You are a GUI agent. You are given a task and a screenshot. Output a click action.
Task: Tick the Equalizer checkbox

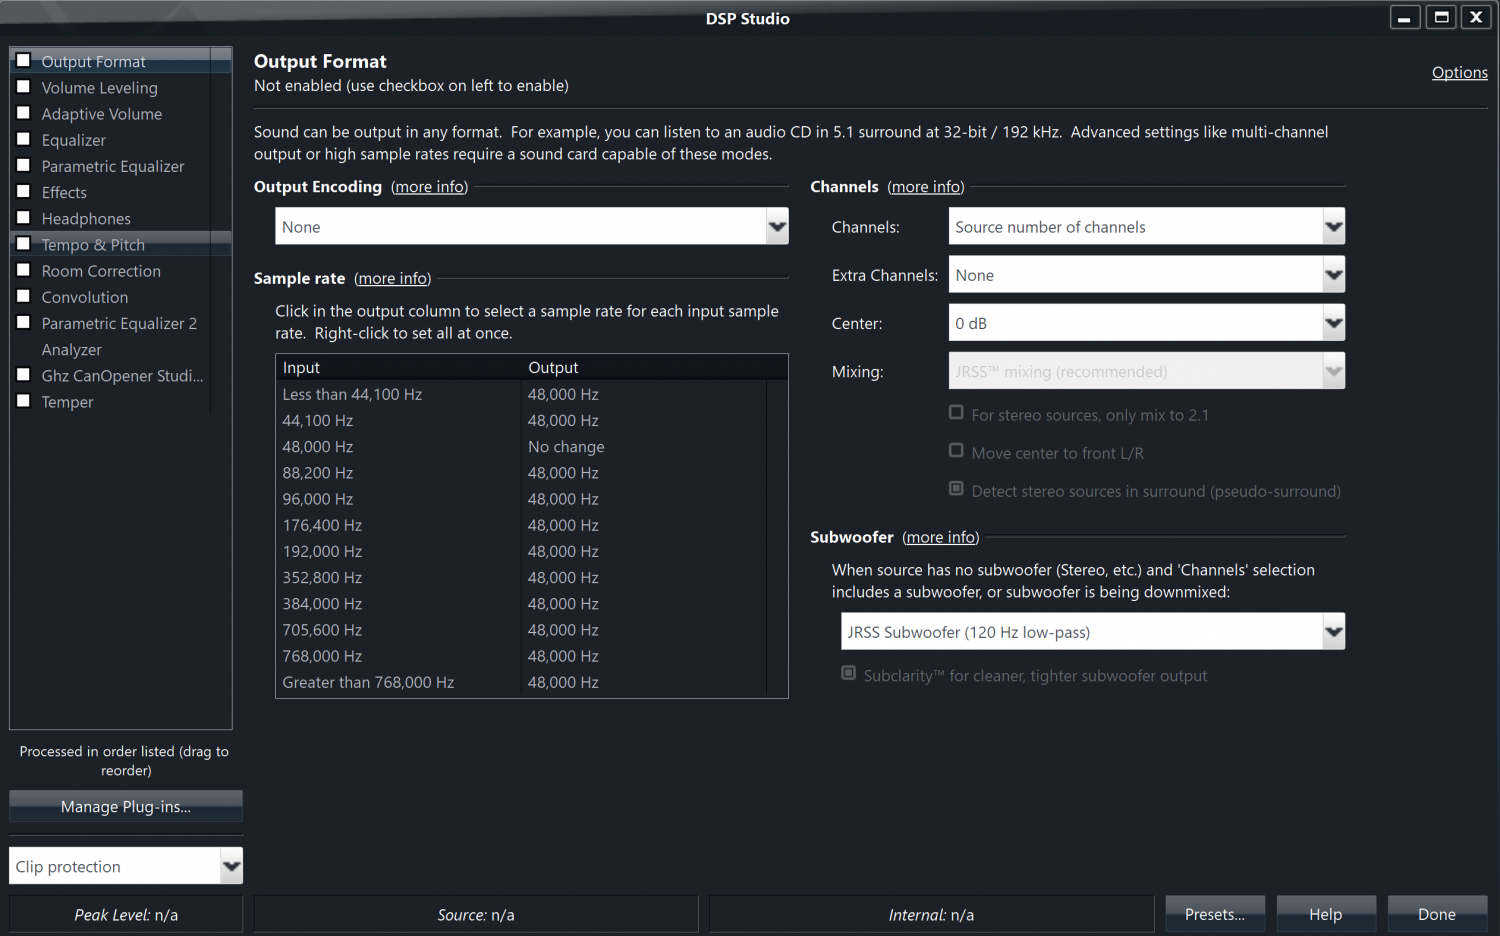(x=24, y=139)
